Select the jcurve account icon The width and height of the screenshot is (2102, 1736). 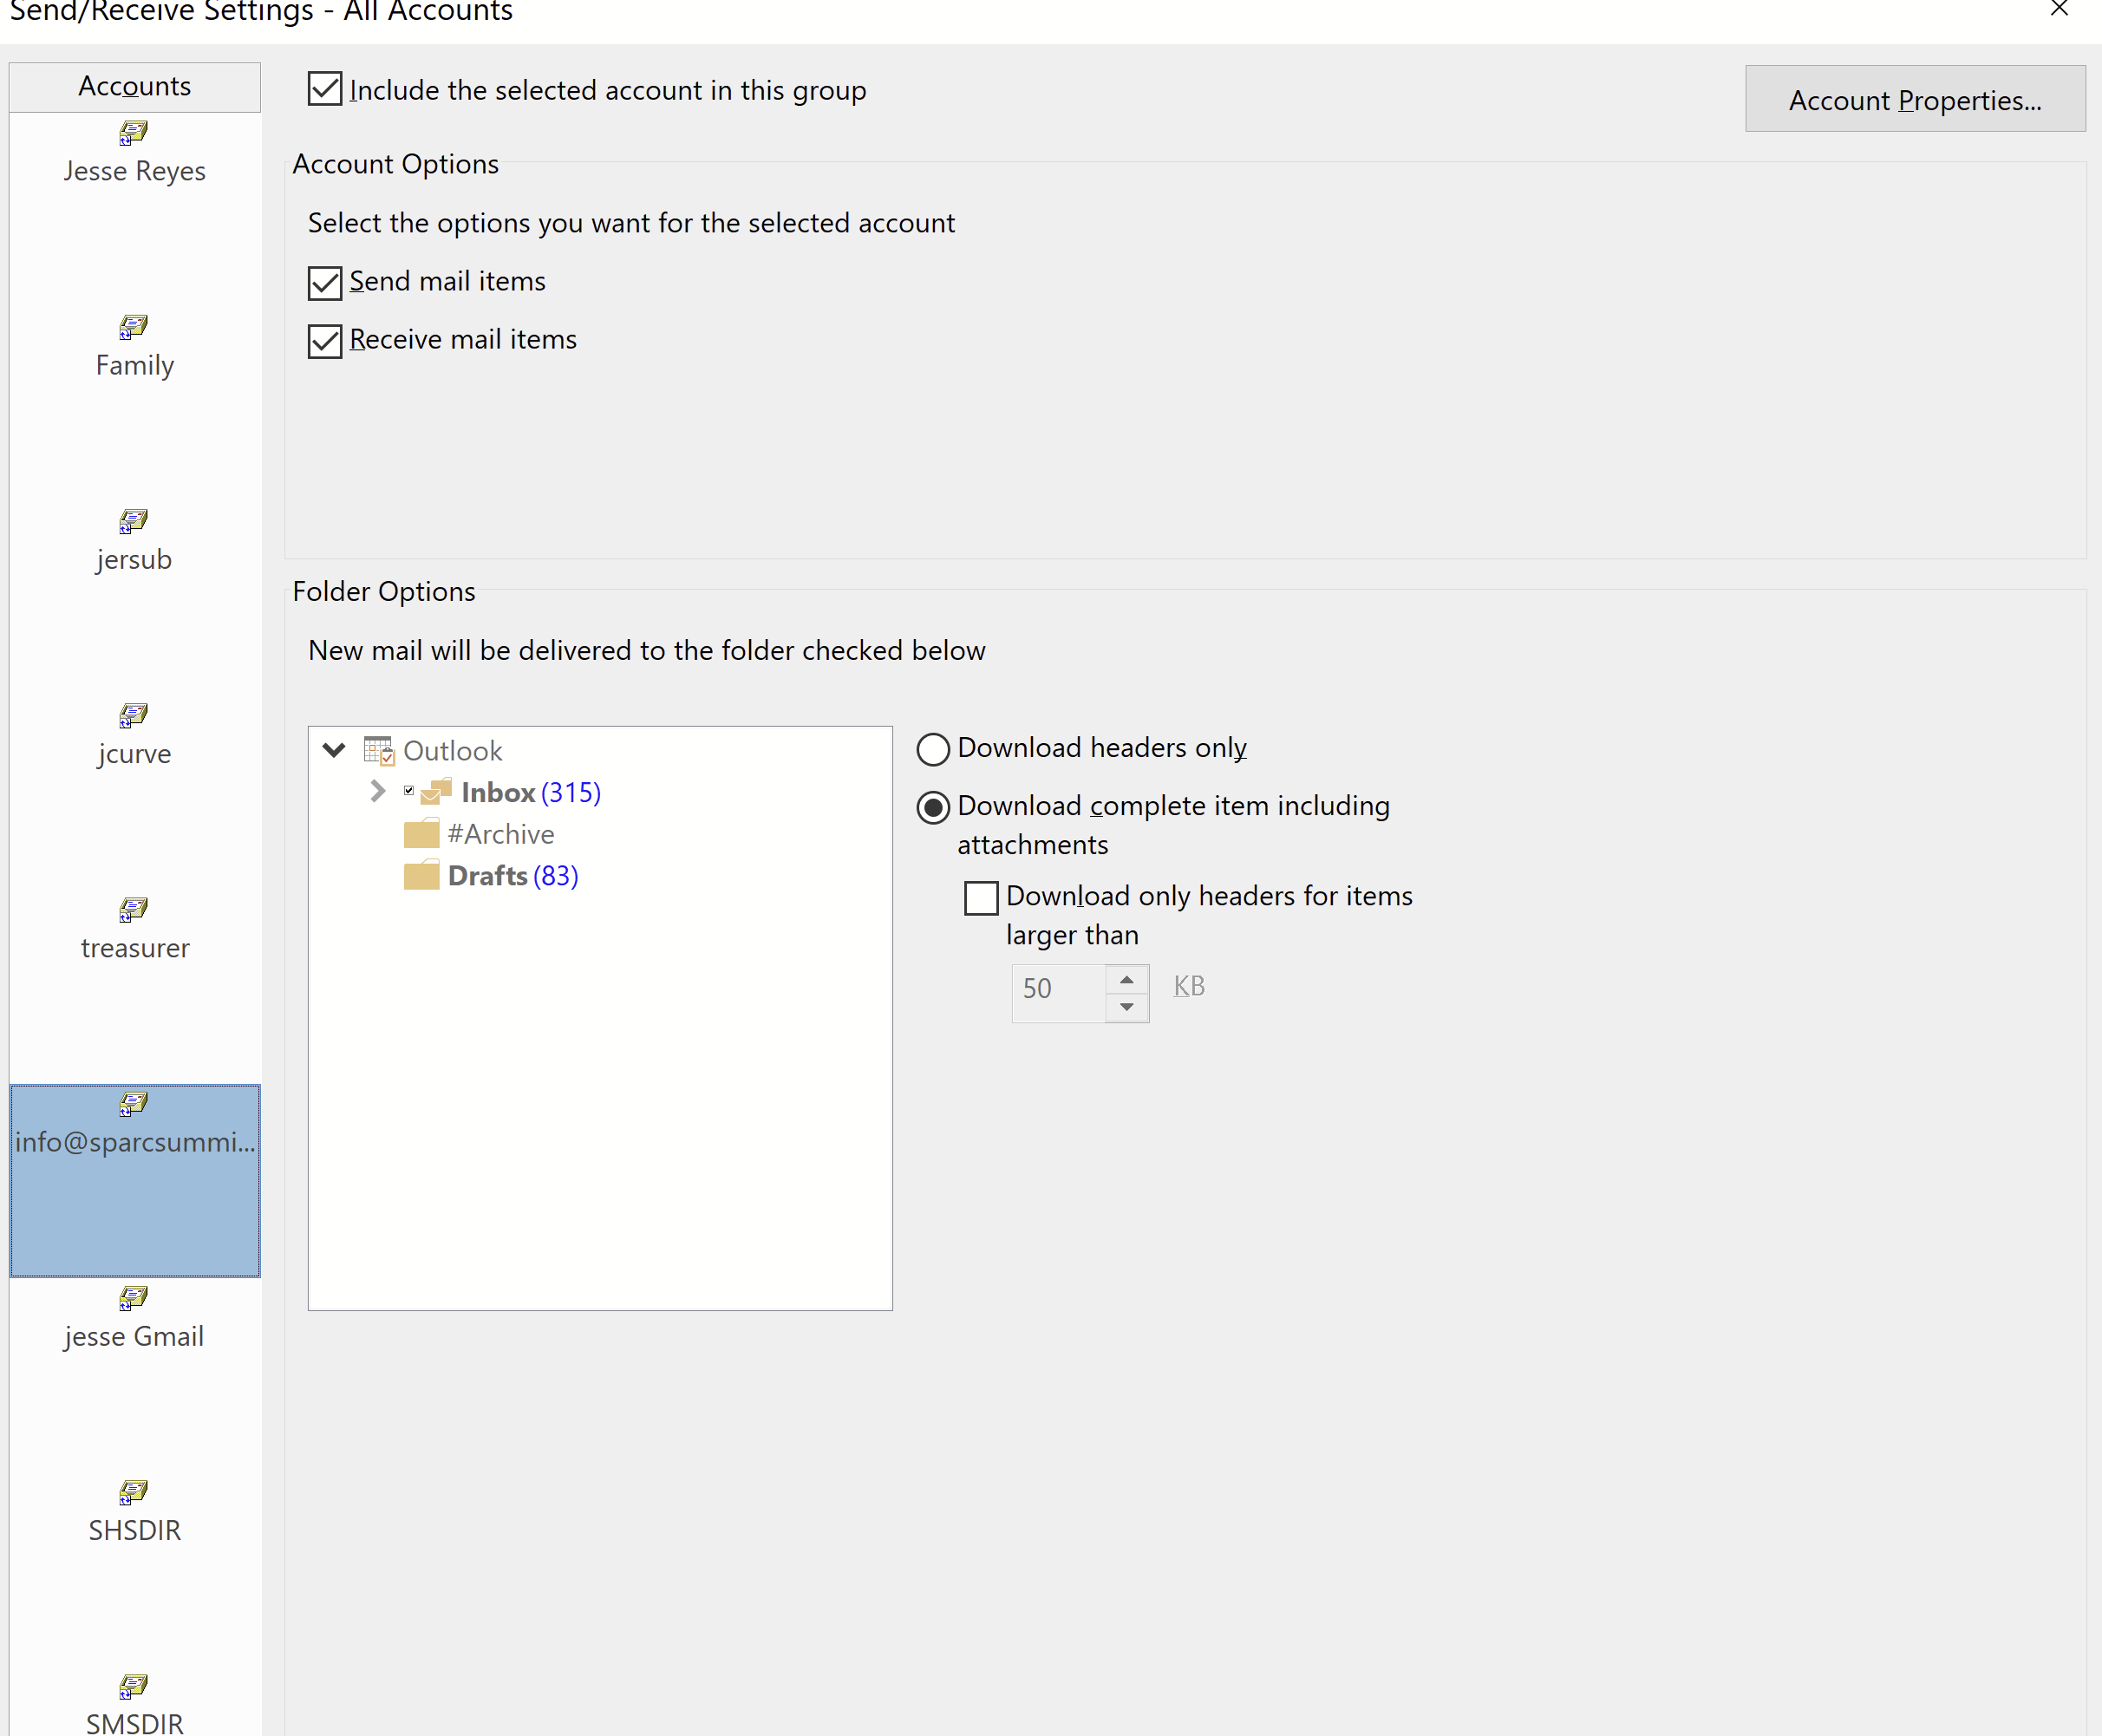coord(134,715)
